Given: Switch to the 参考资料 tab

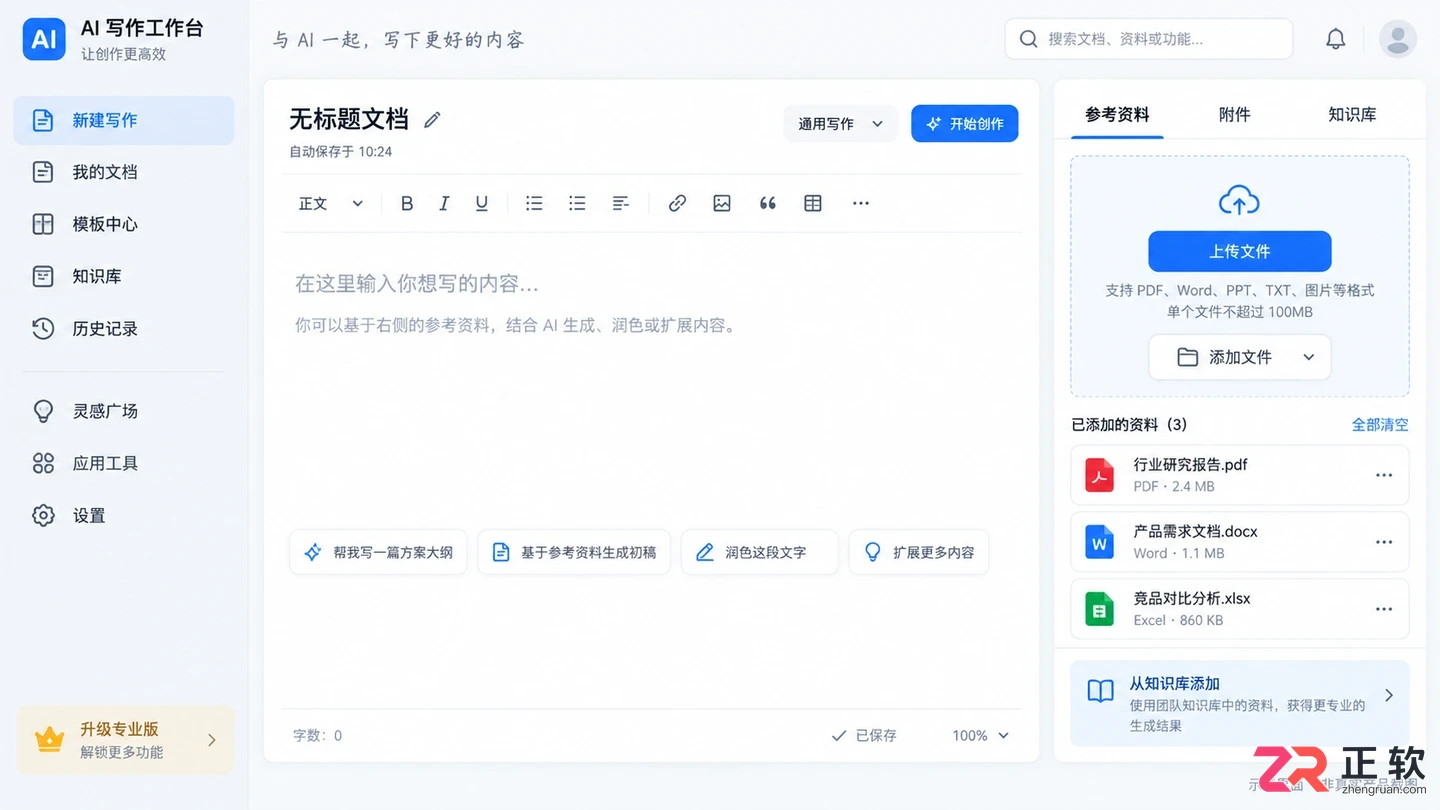Looking at the screenshot, I should coord(1117,114).
